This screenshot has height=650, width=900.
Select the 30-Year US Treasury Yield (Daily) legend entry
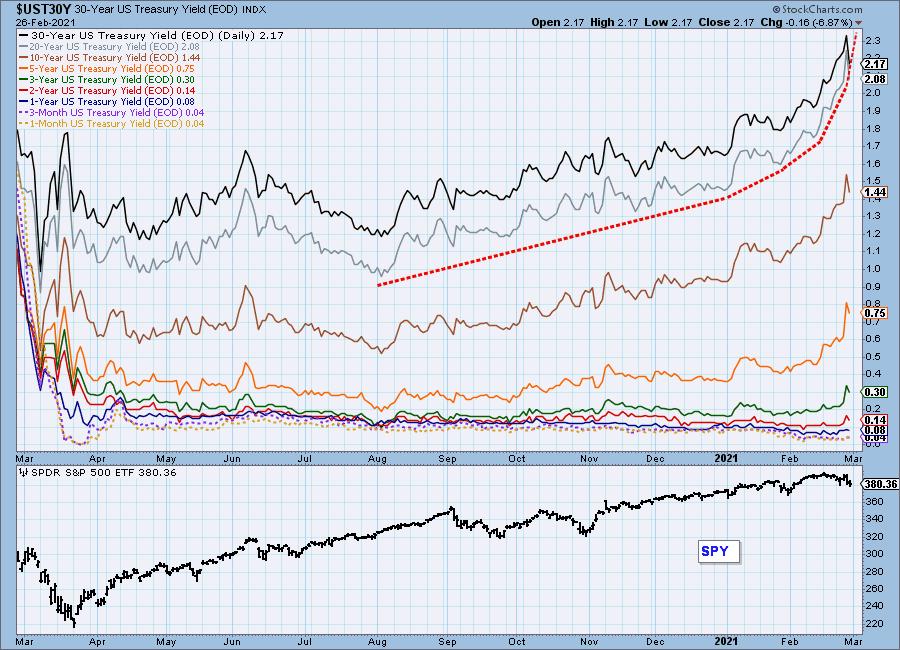point(152,36)
